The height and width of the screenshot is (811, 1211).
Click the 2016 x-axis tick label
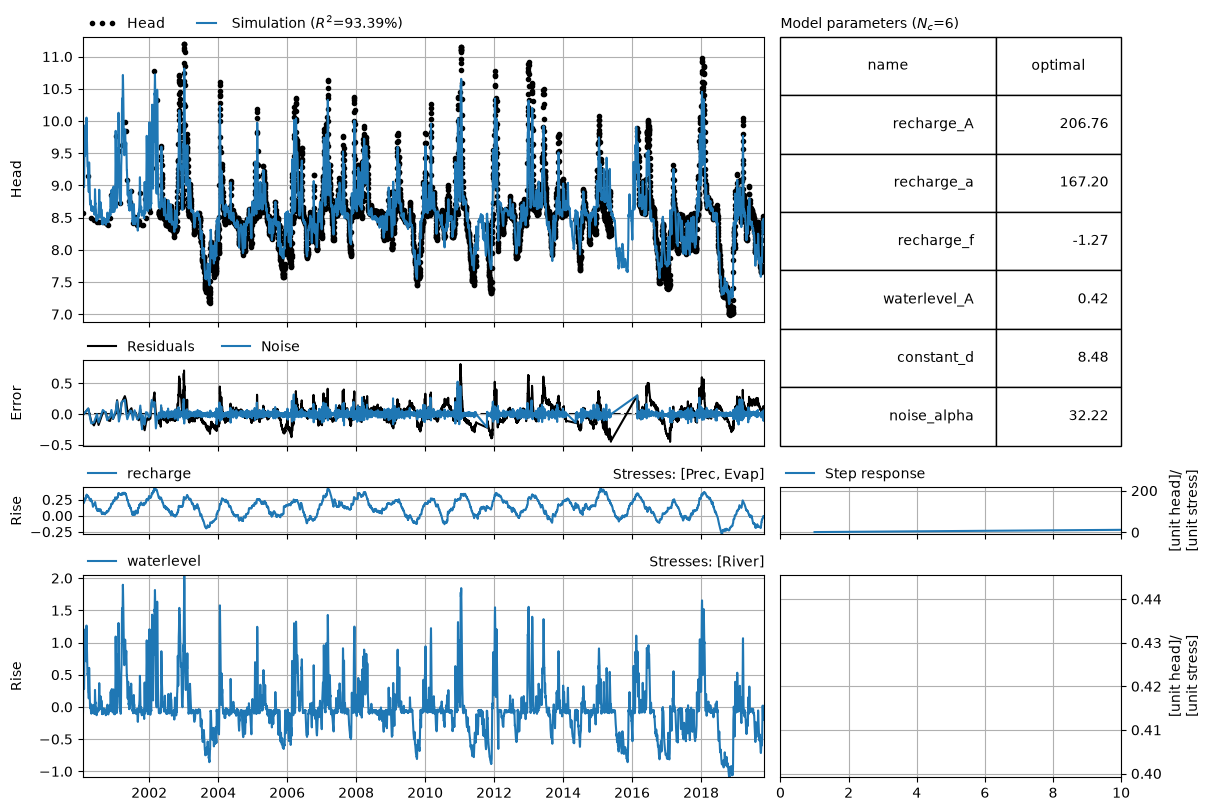pyautogui.click(x=632, y=792)
